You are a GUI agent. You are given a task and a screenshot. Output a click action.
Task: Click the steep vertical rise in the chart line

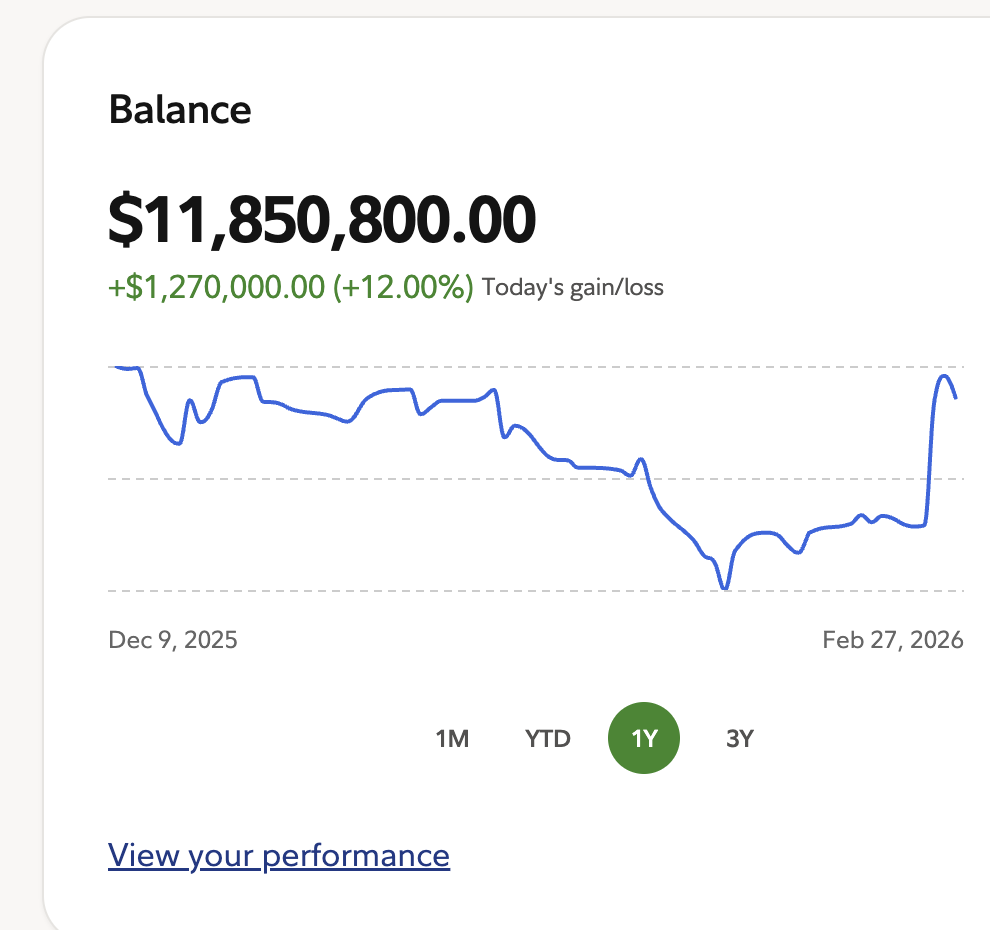[x=931, y=450]
